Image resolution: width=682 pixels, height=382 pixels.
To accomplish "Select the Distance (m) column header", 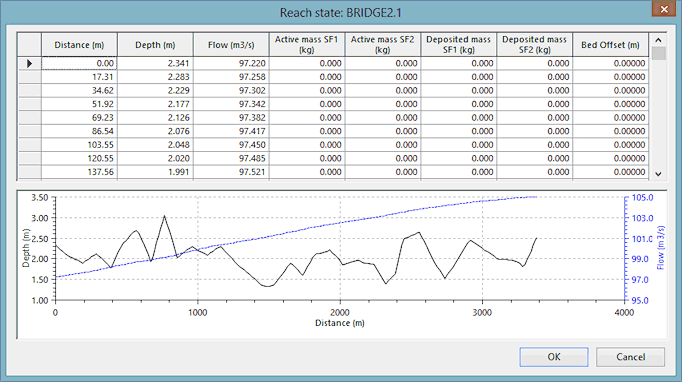I will 79,45.
